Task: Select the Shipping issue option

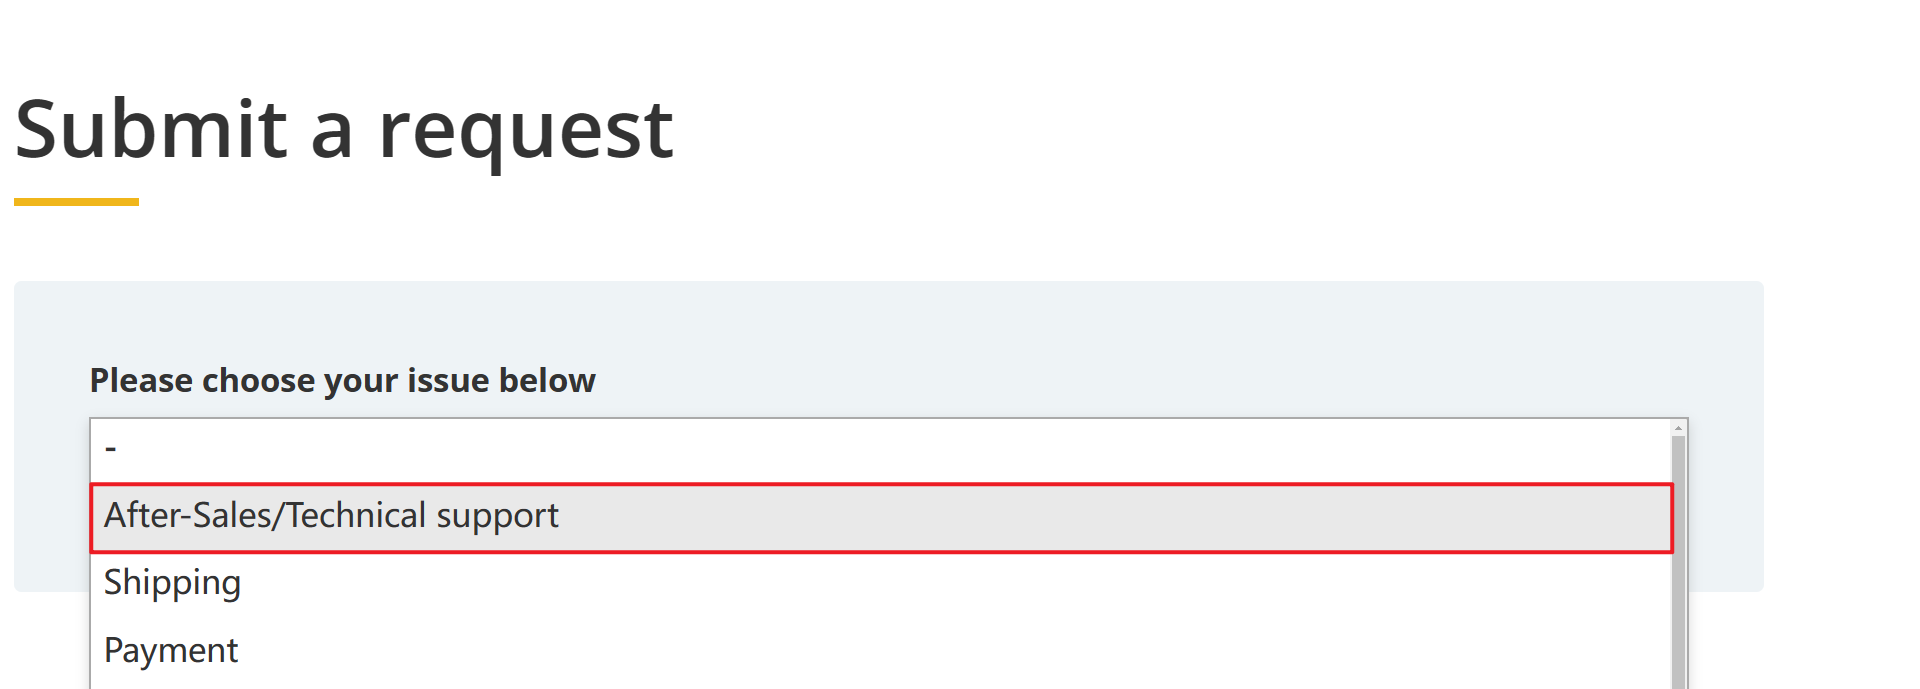Action: coord(173,583)
